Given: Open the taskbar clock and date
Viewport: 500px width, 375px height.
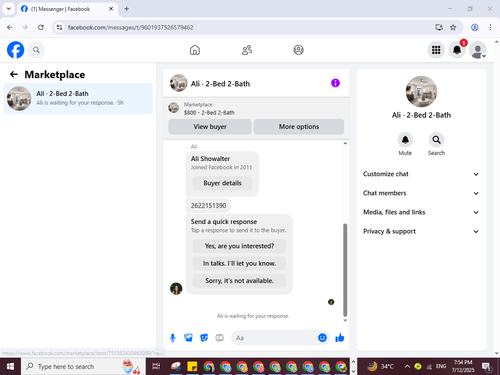Looking at the screenshot, I should tap(463, 366).
